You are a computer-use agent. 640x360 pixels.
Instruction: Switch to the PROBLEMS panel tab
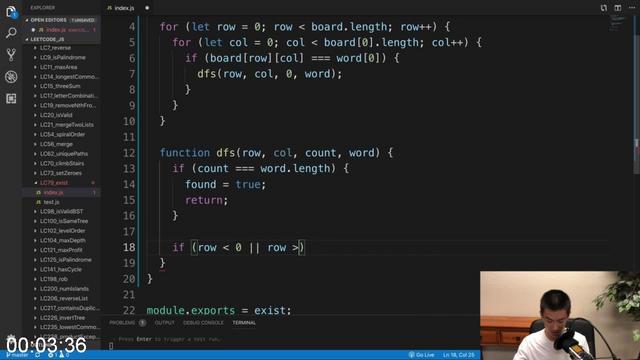(x=122, y=323)
